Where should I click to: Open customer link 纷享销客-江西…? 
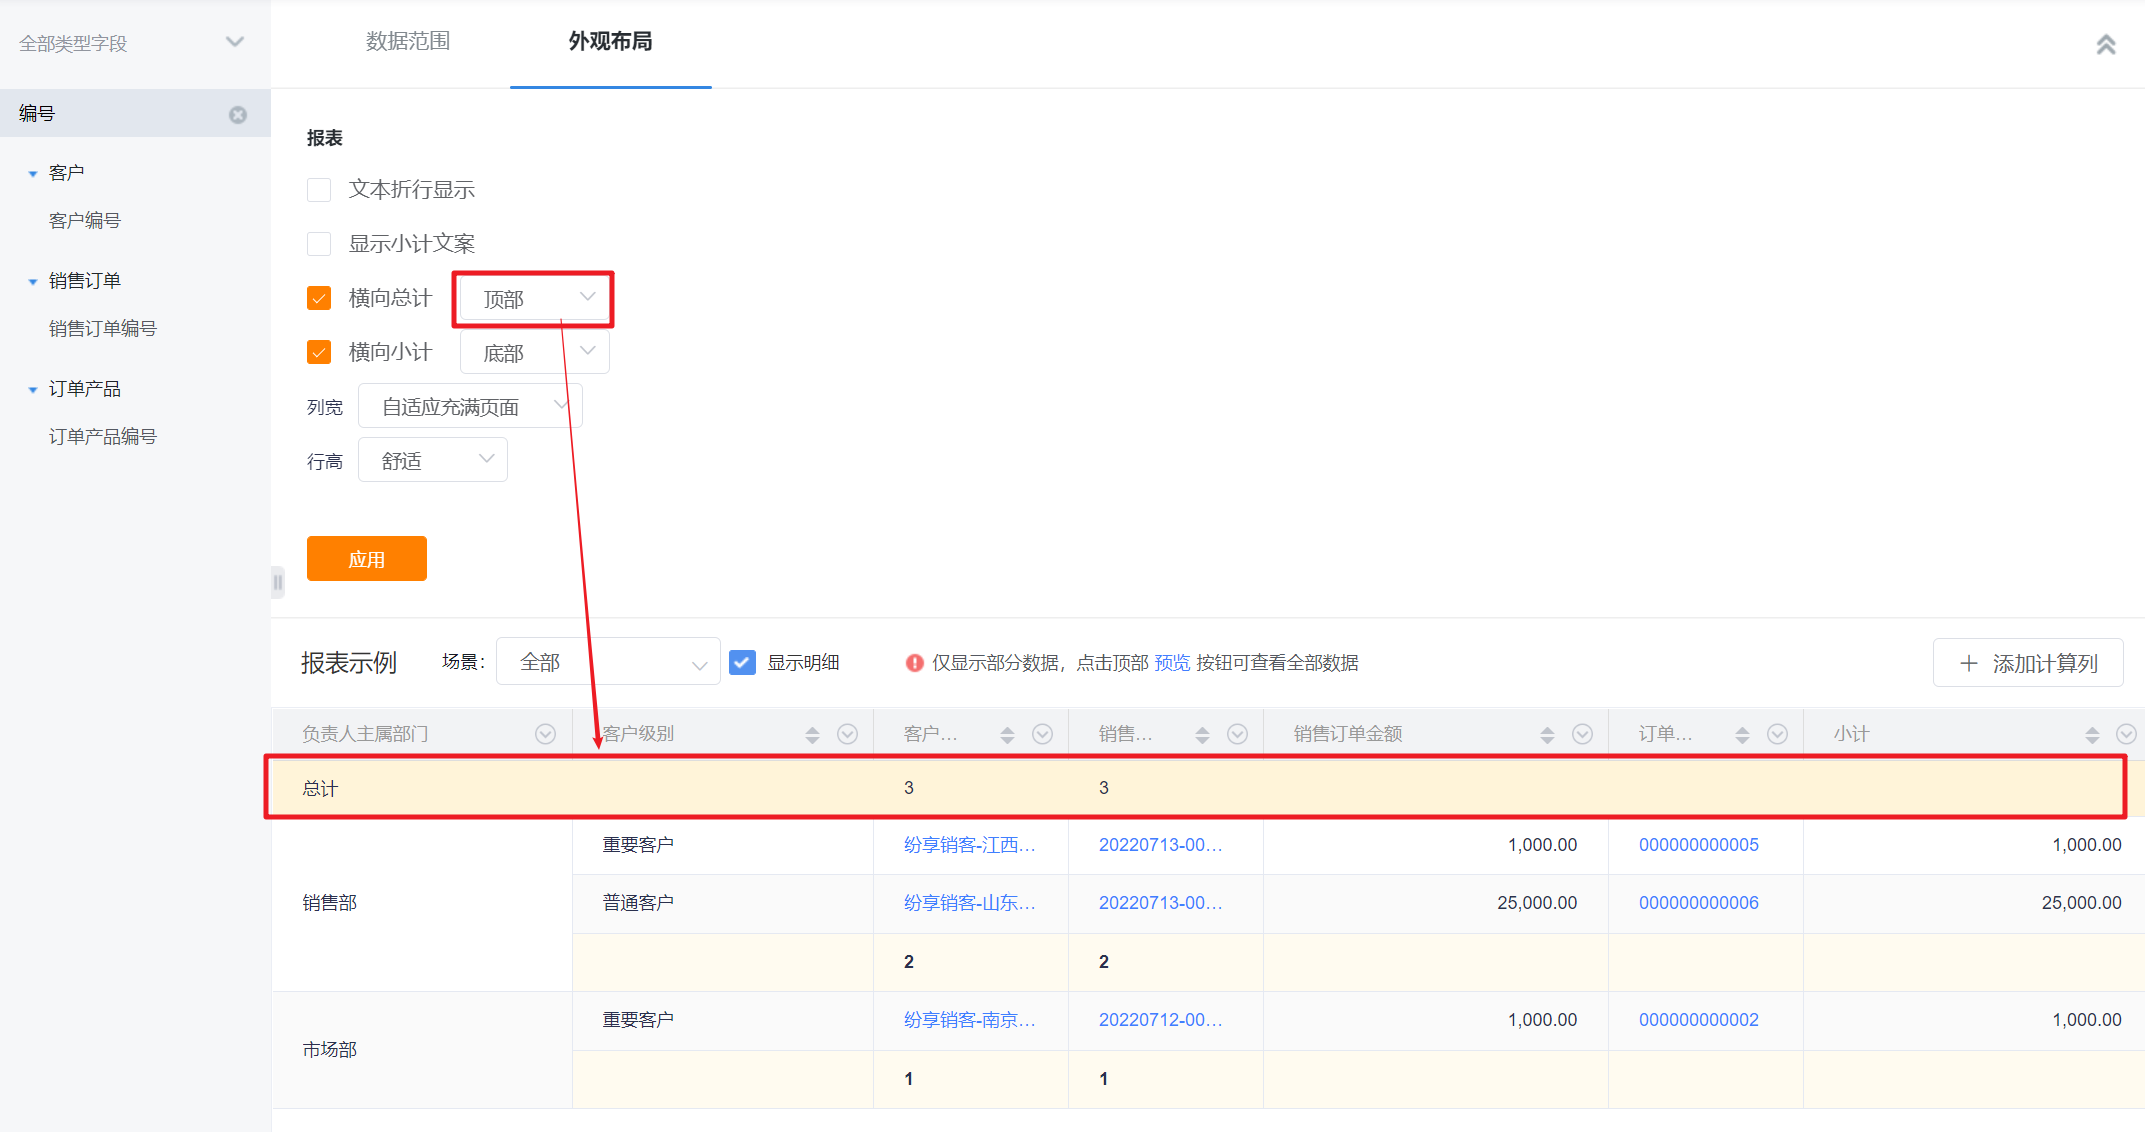[x=969, y=845]
